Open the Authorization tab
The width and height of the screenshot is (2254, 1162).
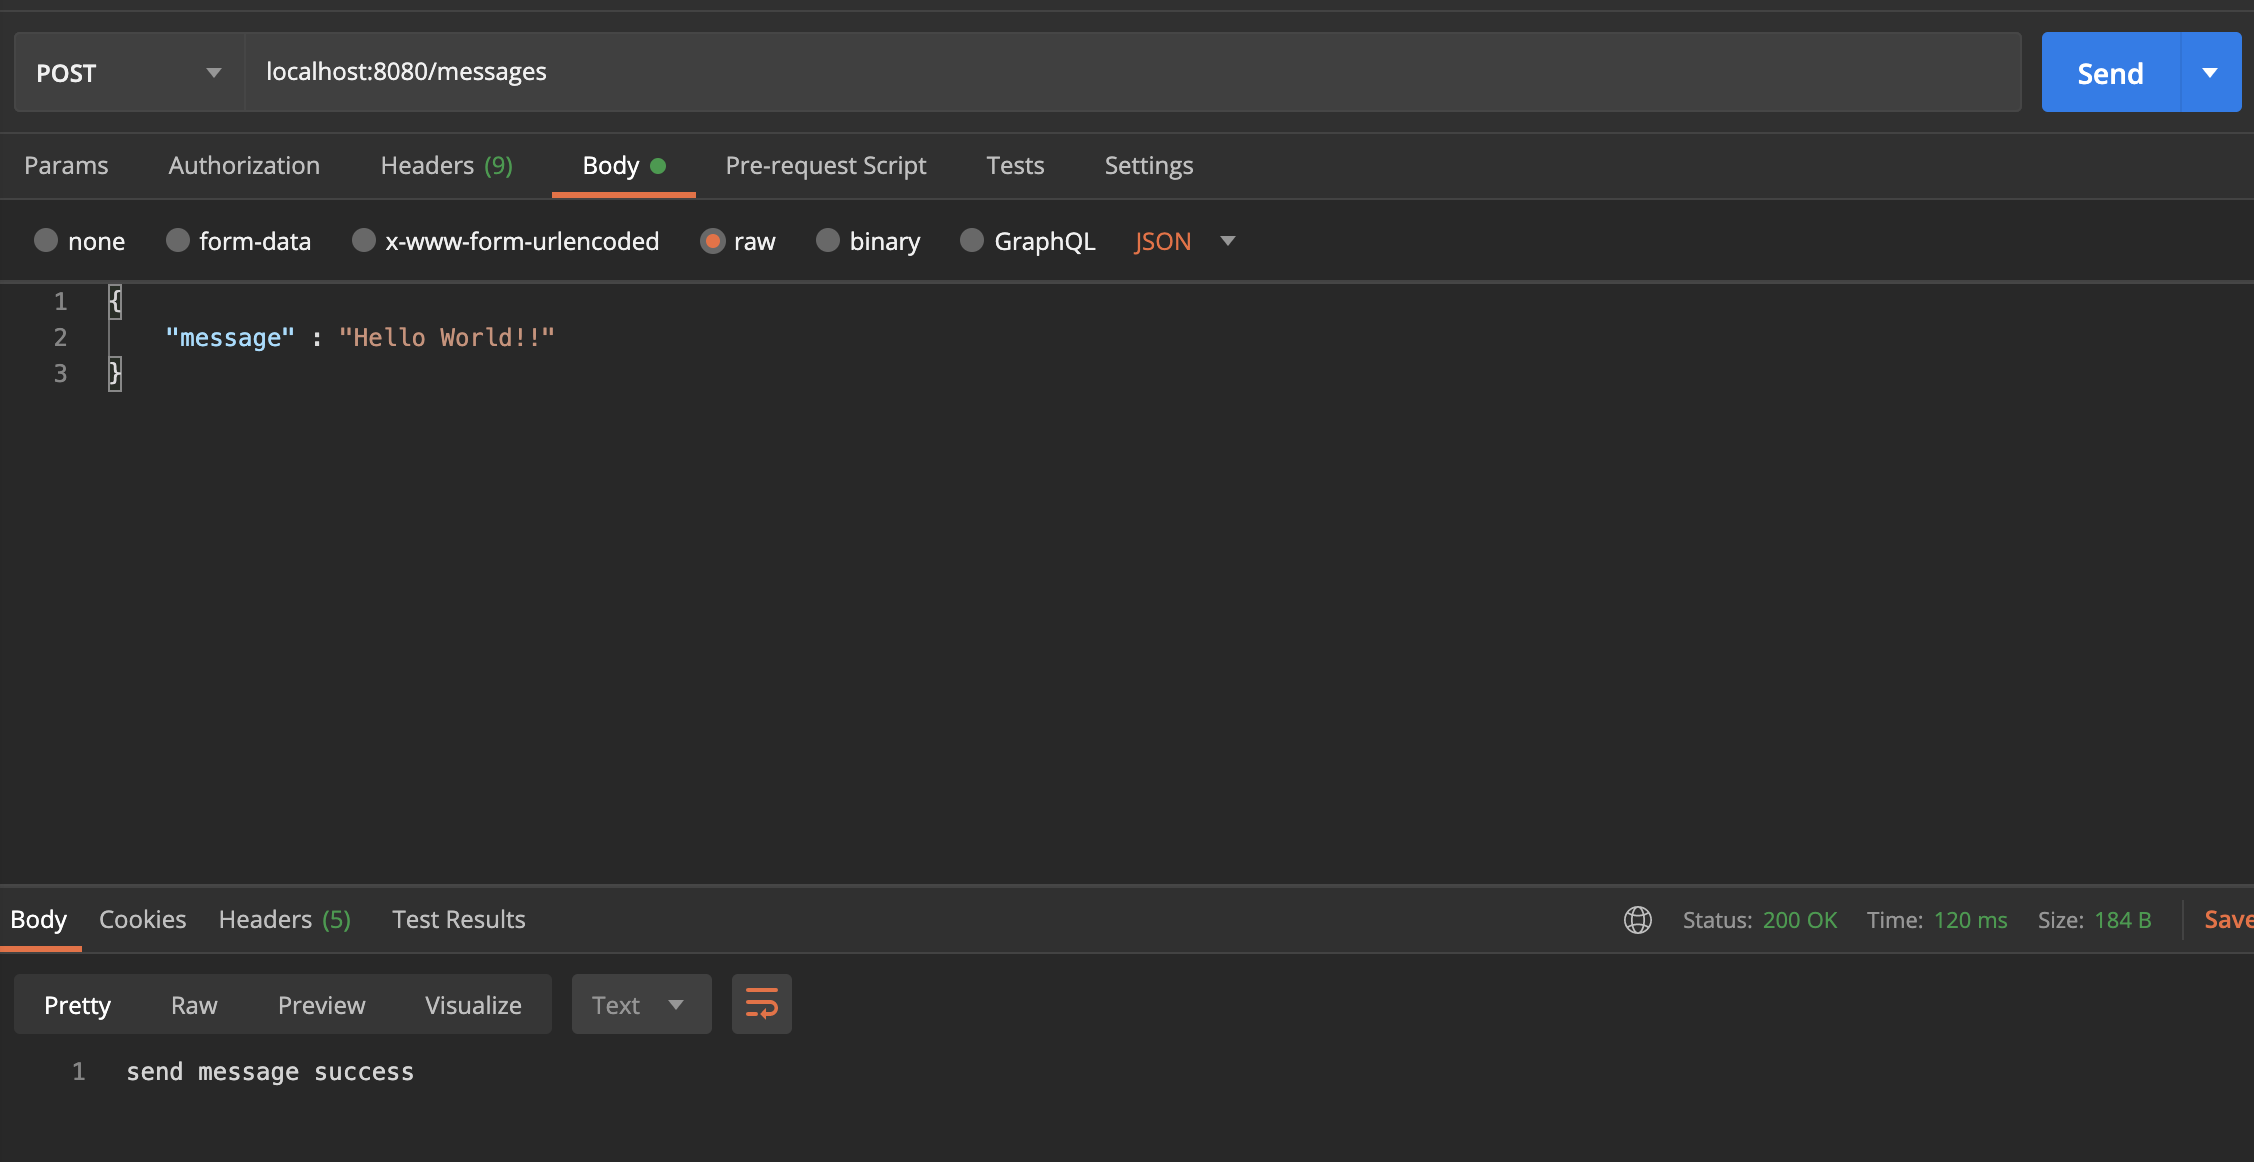tap(244, 166)
